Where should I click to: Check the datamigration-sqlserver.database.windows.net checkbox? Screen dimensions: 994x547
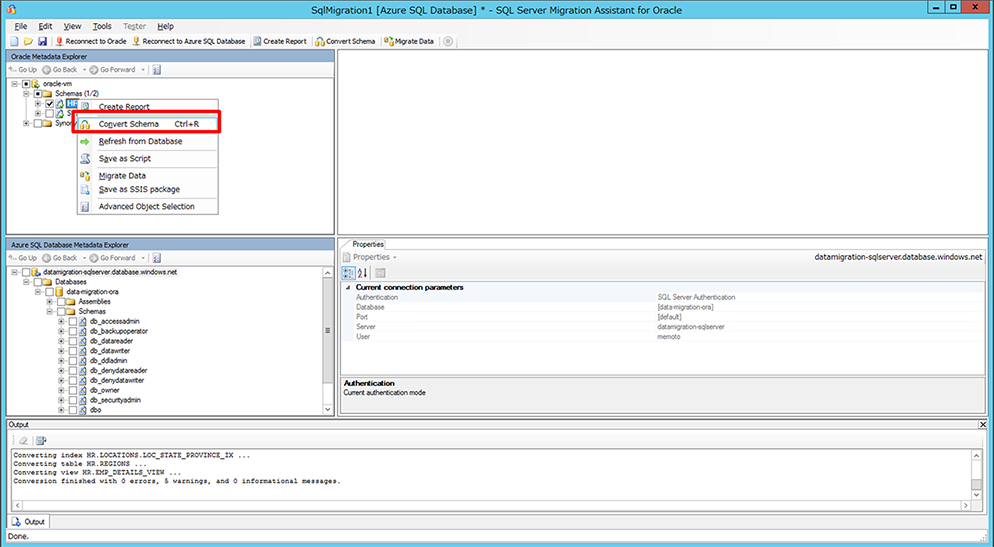click(26, 272)
